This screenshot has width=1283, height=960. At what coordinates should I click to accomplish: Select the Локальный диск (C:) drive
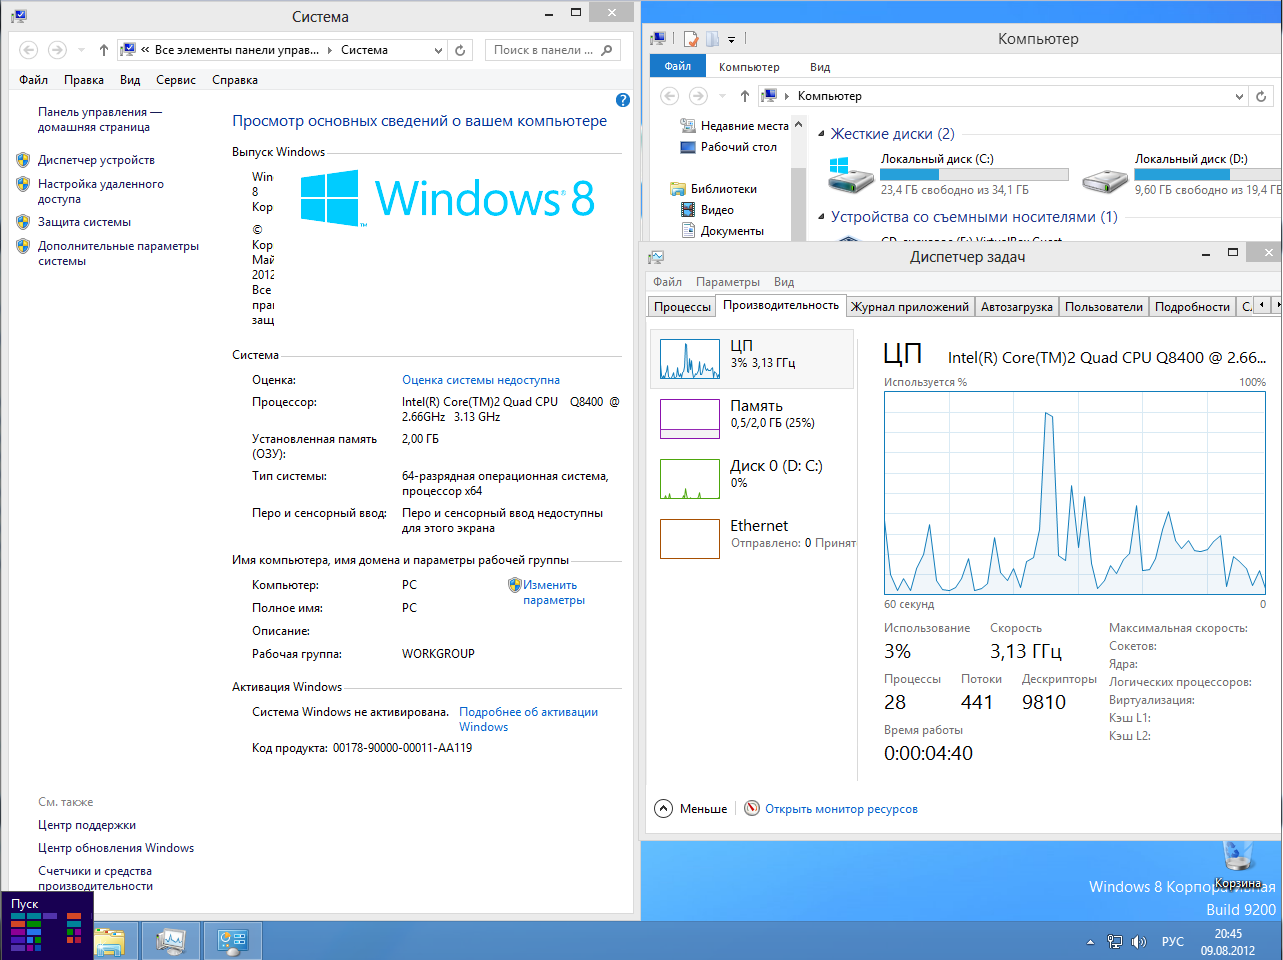pos(948,174)
